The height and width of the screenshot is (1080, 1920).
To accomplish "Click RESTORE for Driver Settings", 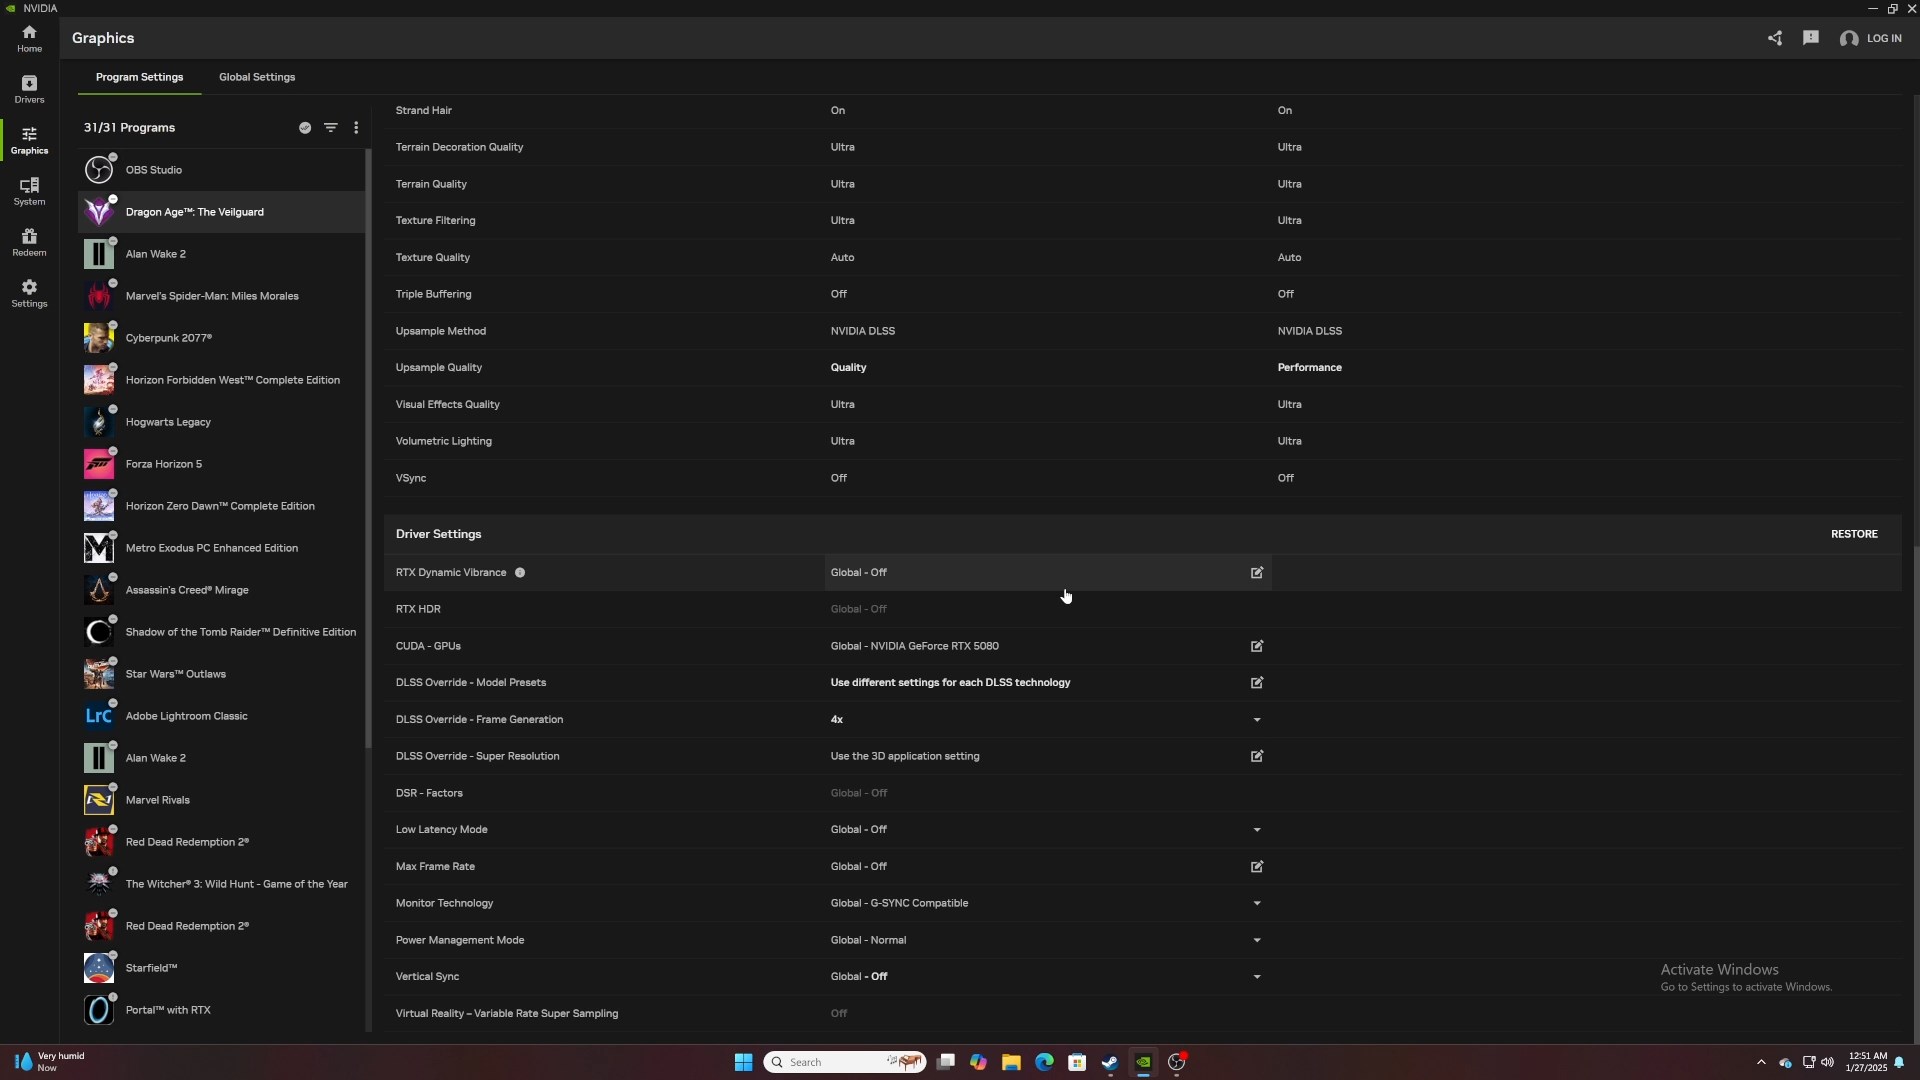I will coord(1853,534).
